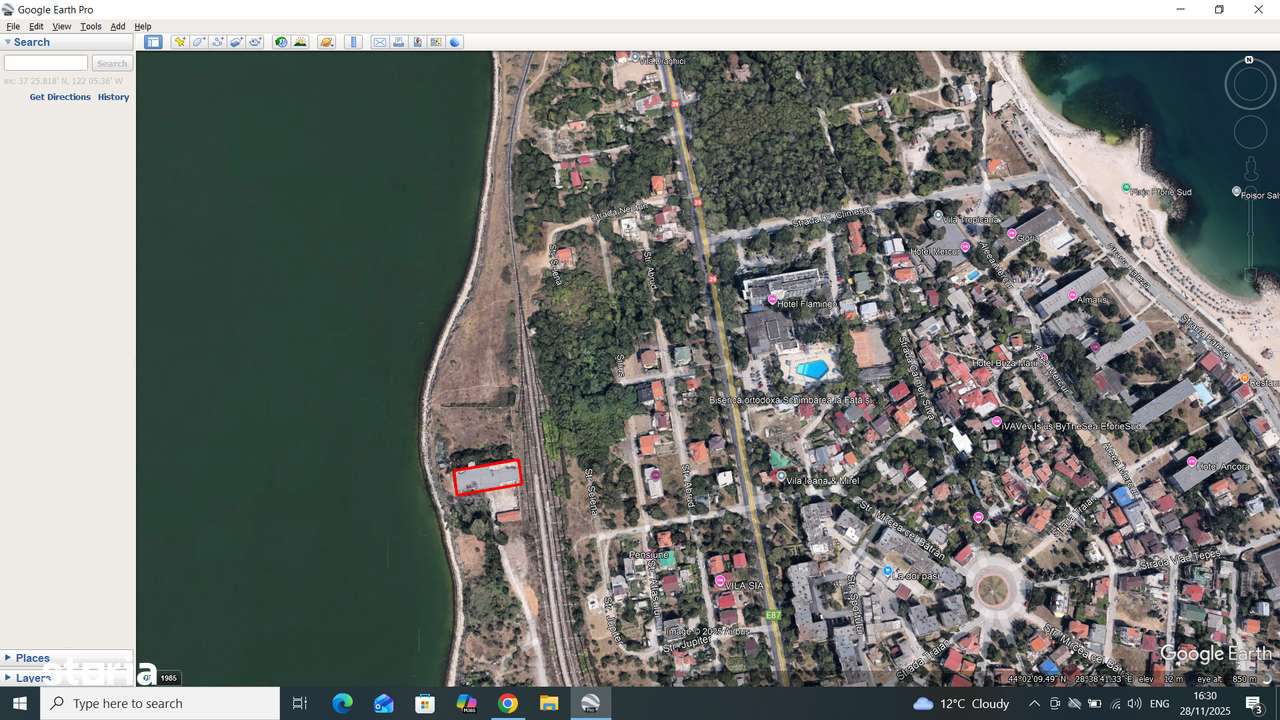Add a path from the toolbar
The height and width of the screenshot is (720, 1280).
[218, 42]
